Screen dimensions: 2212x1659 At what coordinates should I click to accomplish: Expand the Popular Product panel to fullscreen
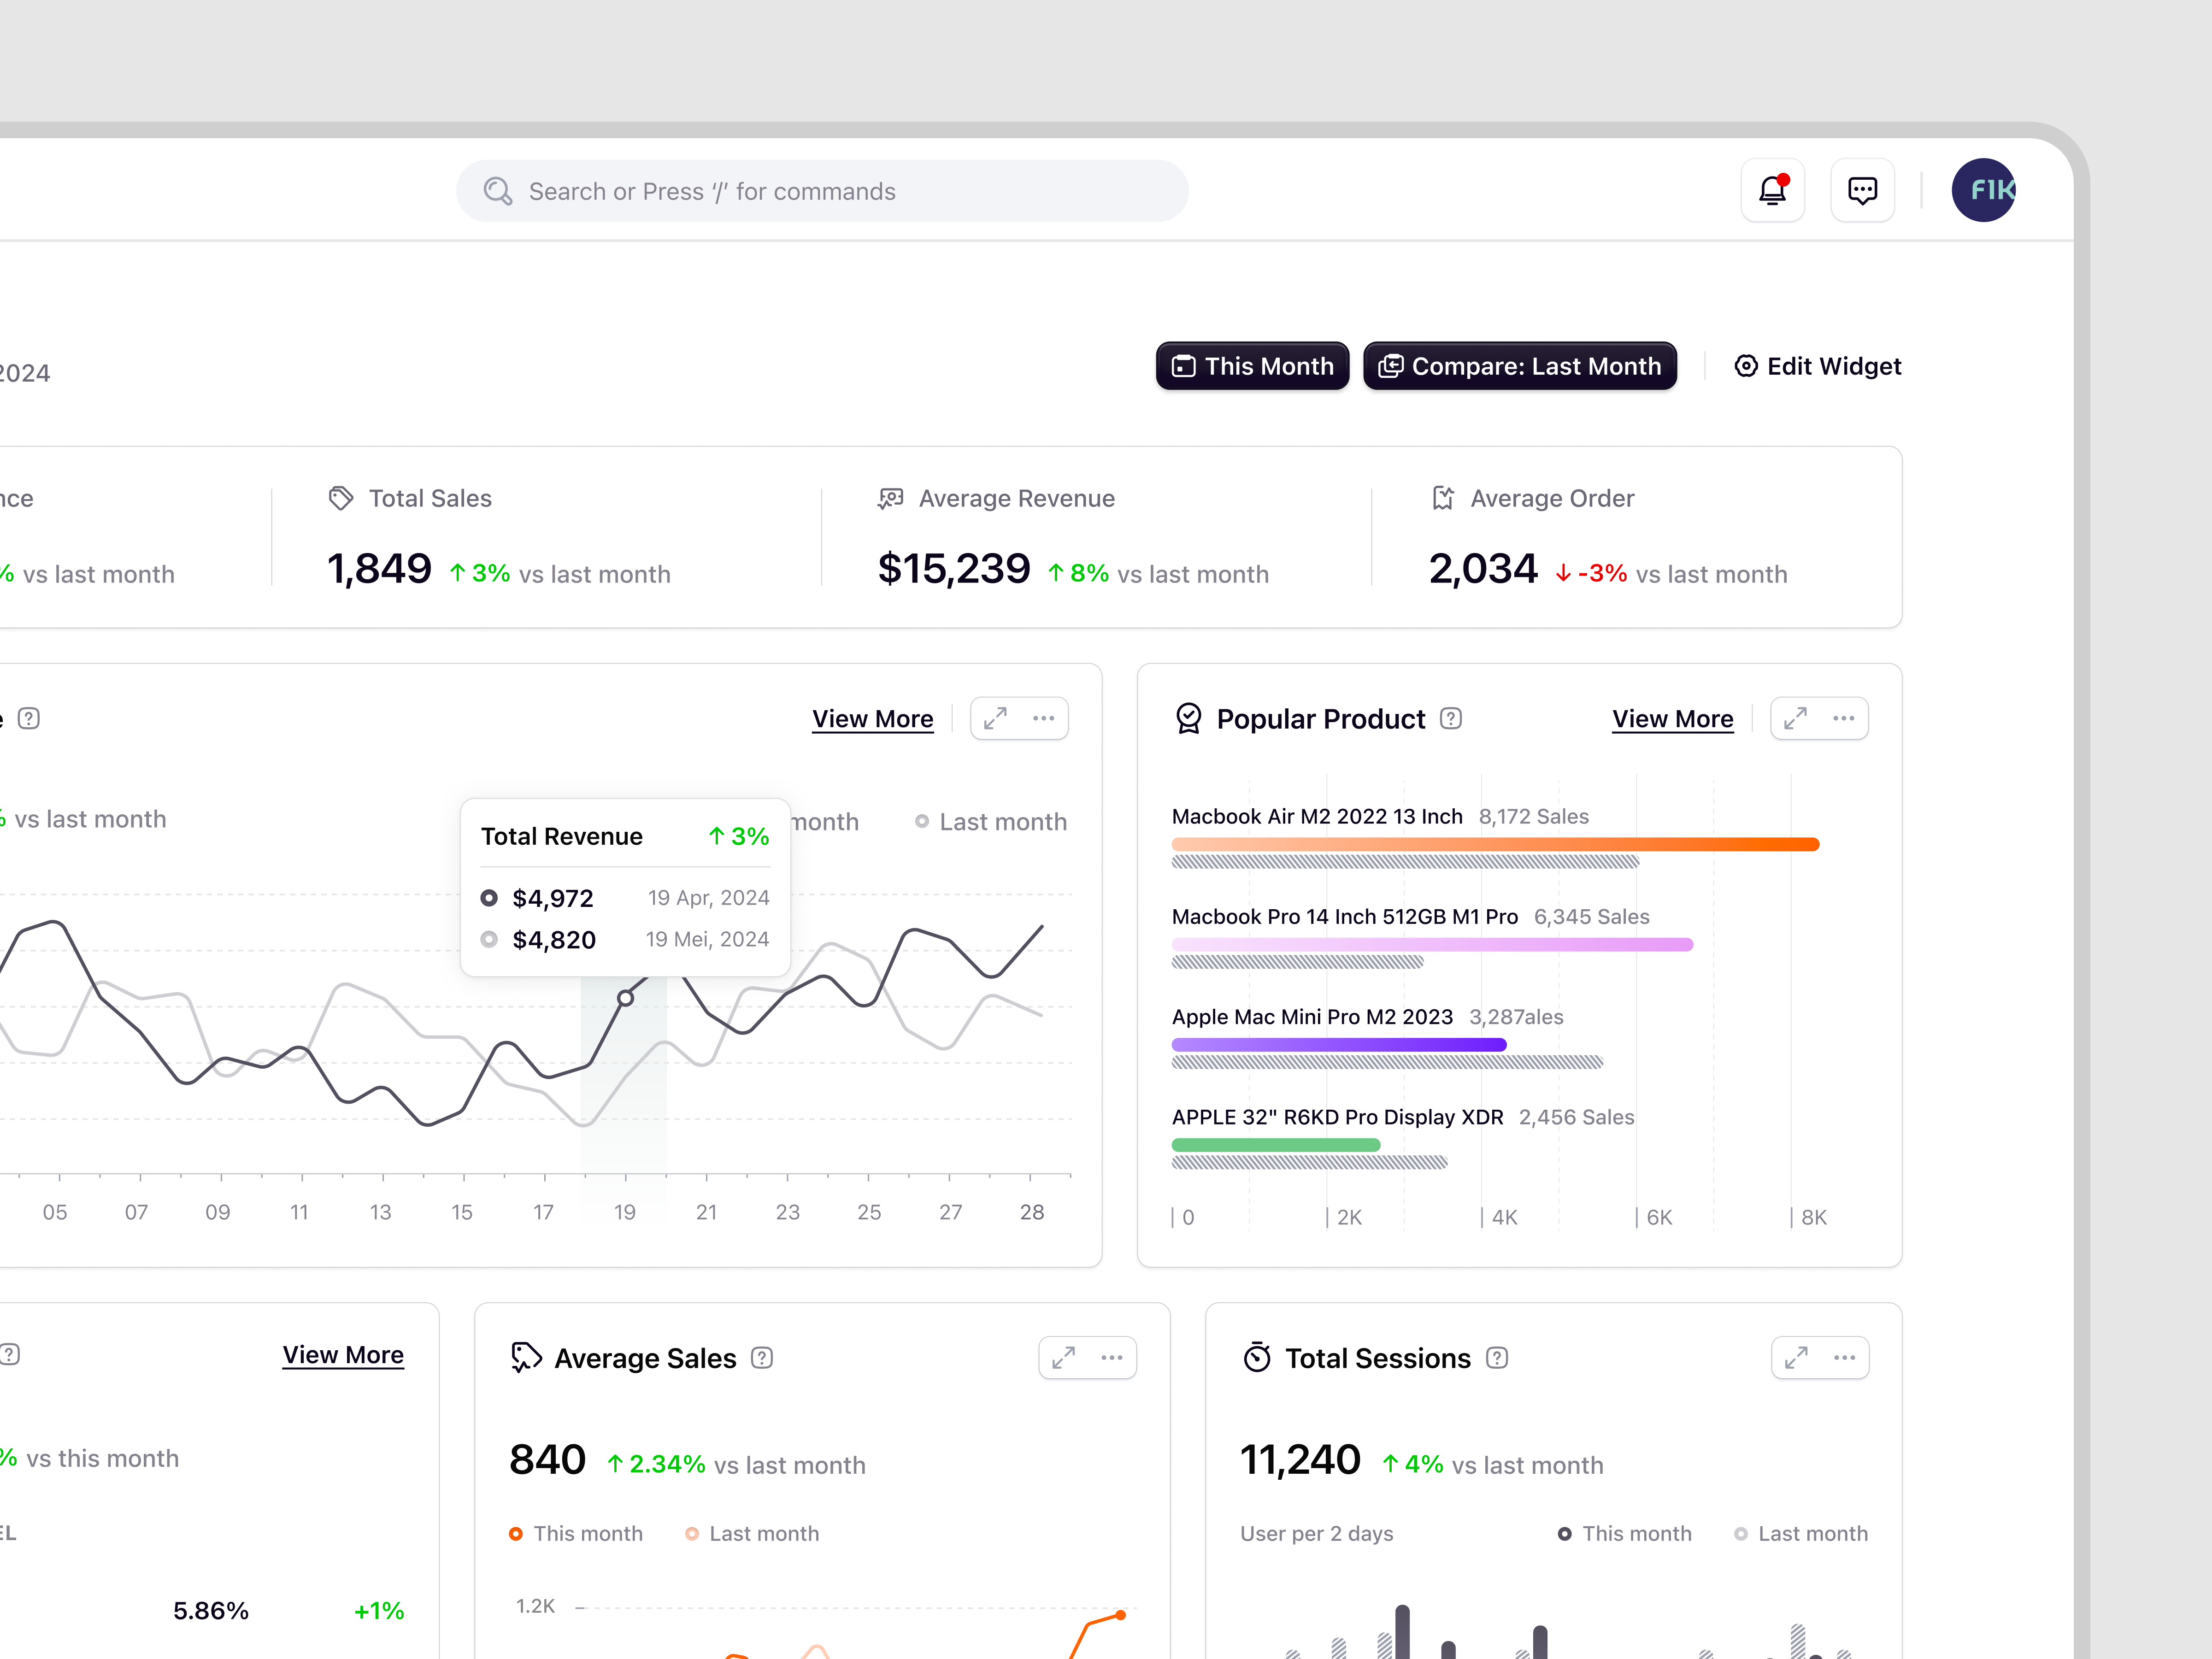click(x=1795, y=718)
